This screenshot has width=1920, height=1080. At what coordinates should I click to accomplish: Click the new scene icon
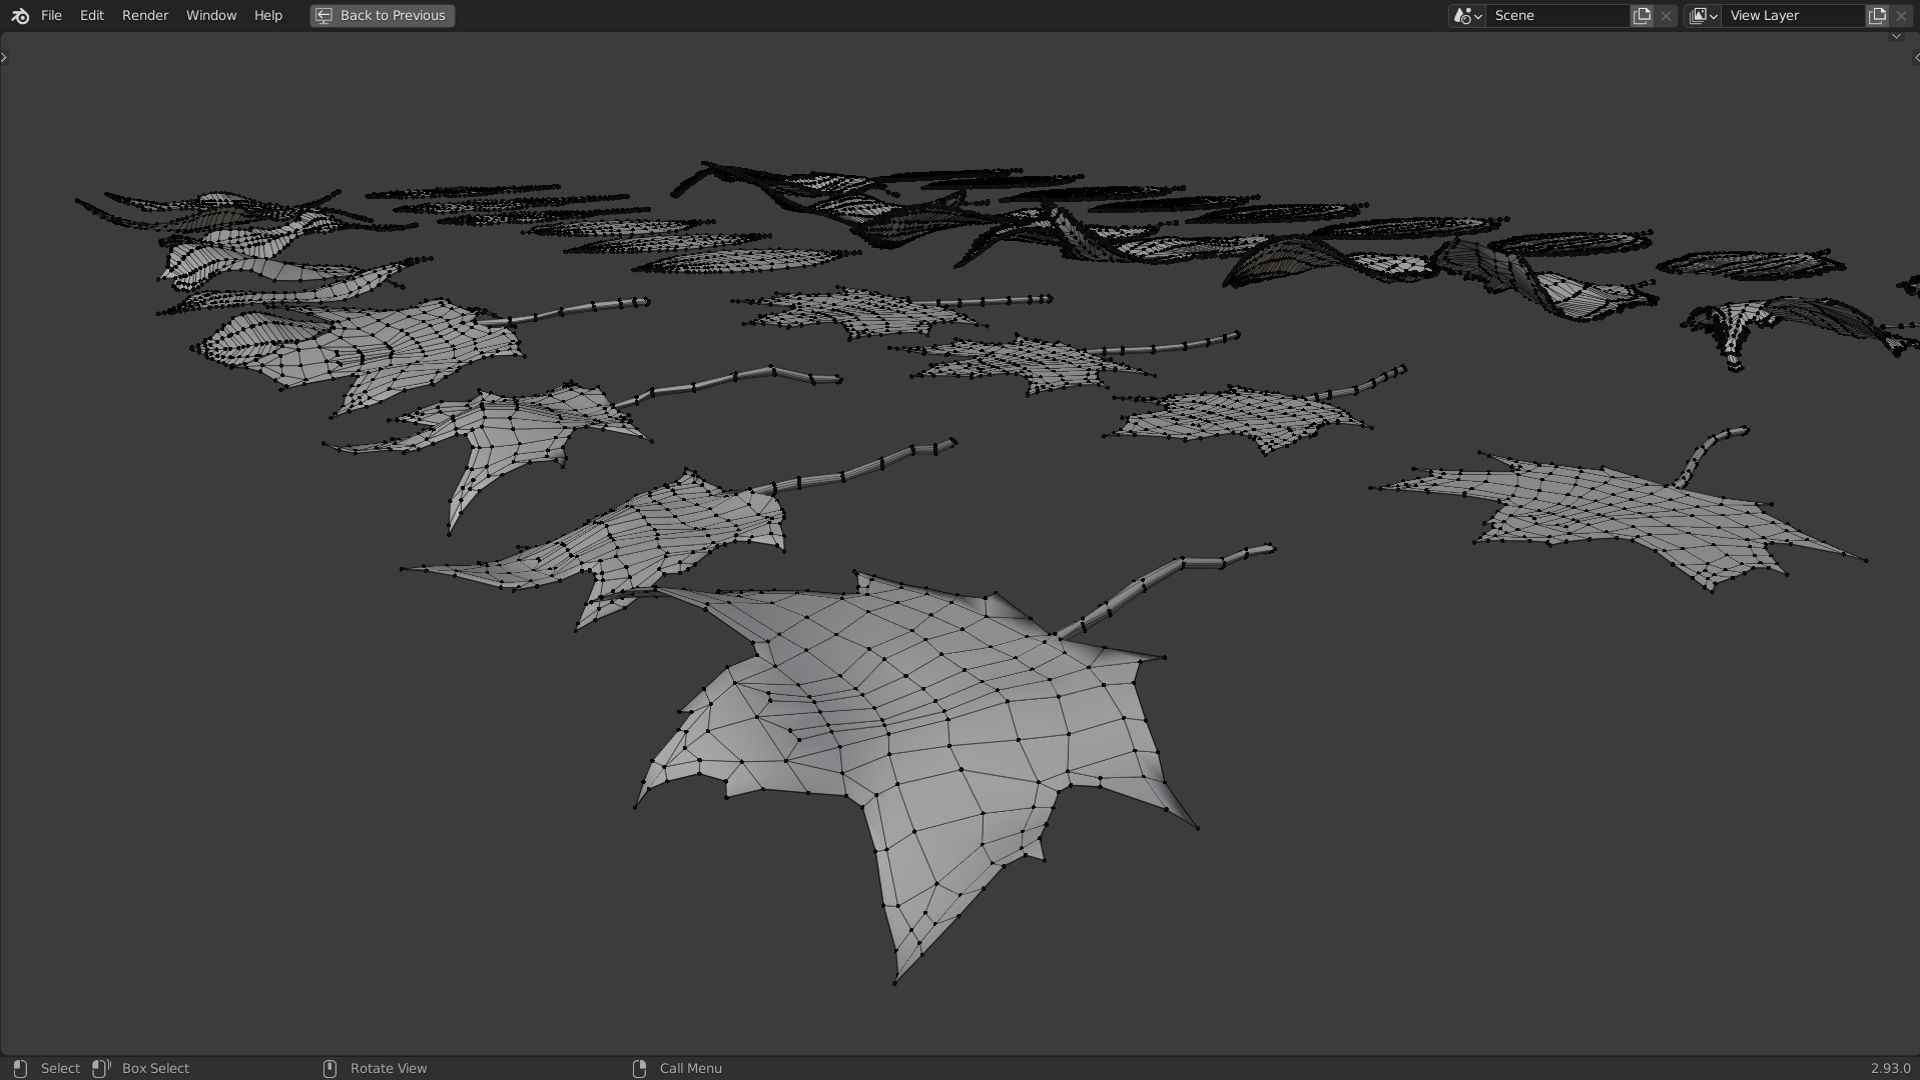1642,16
